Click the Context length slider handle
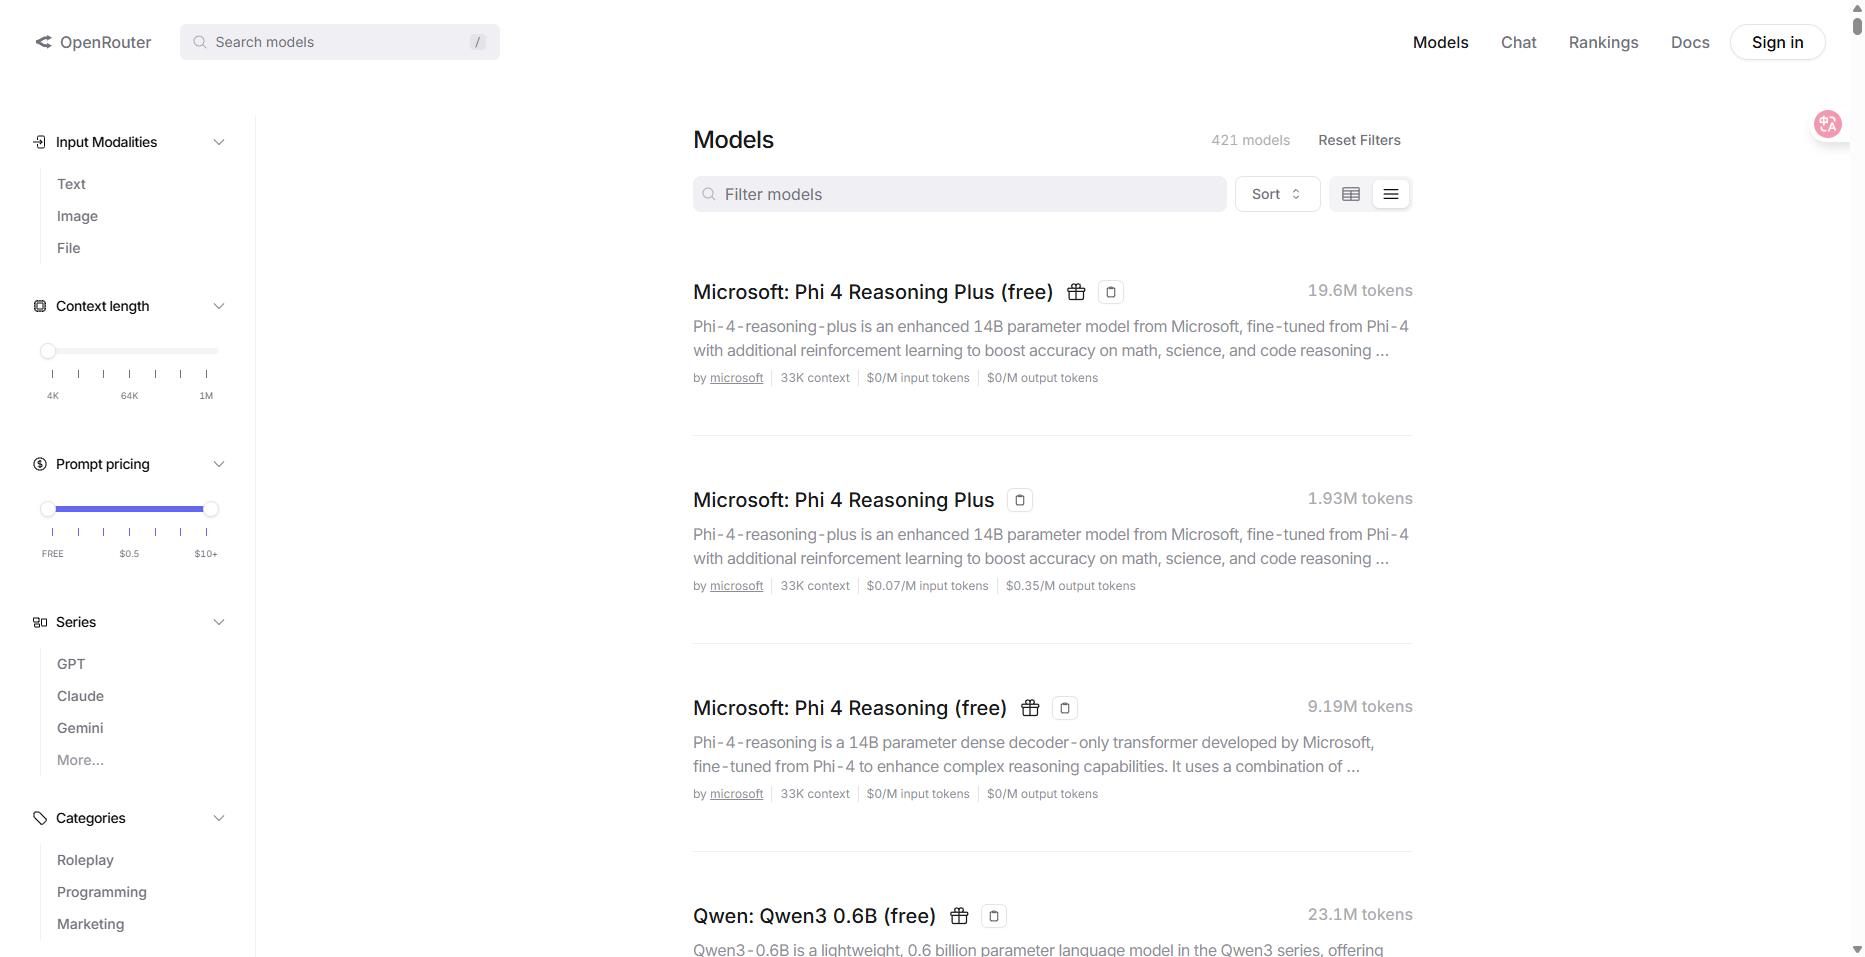This screenshot has width=1865, height=957. (x=48, y=351)
